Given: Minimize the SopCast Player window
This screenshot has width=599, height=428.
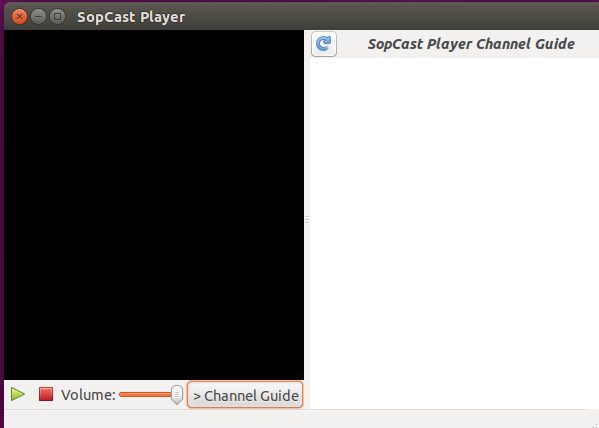Looking at the screenshot, I should click(38, 17).
